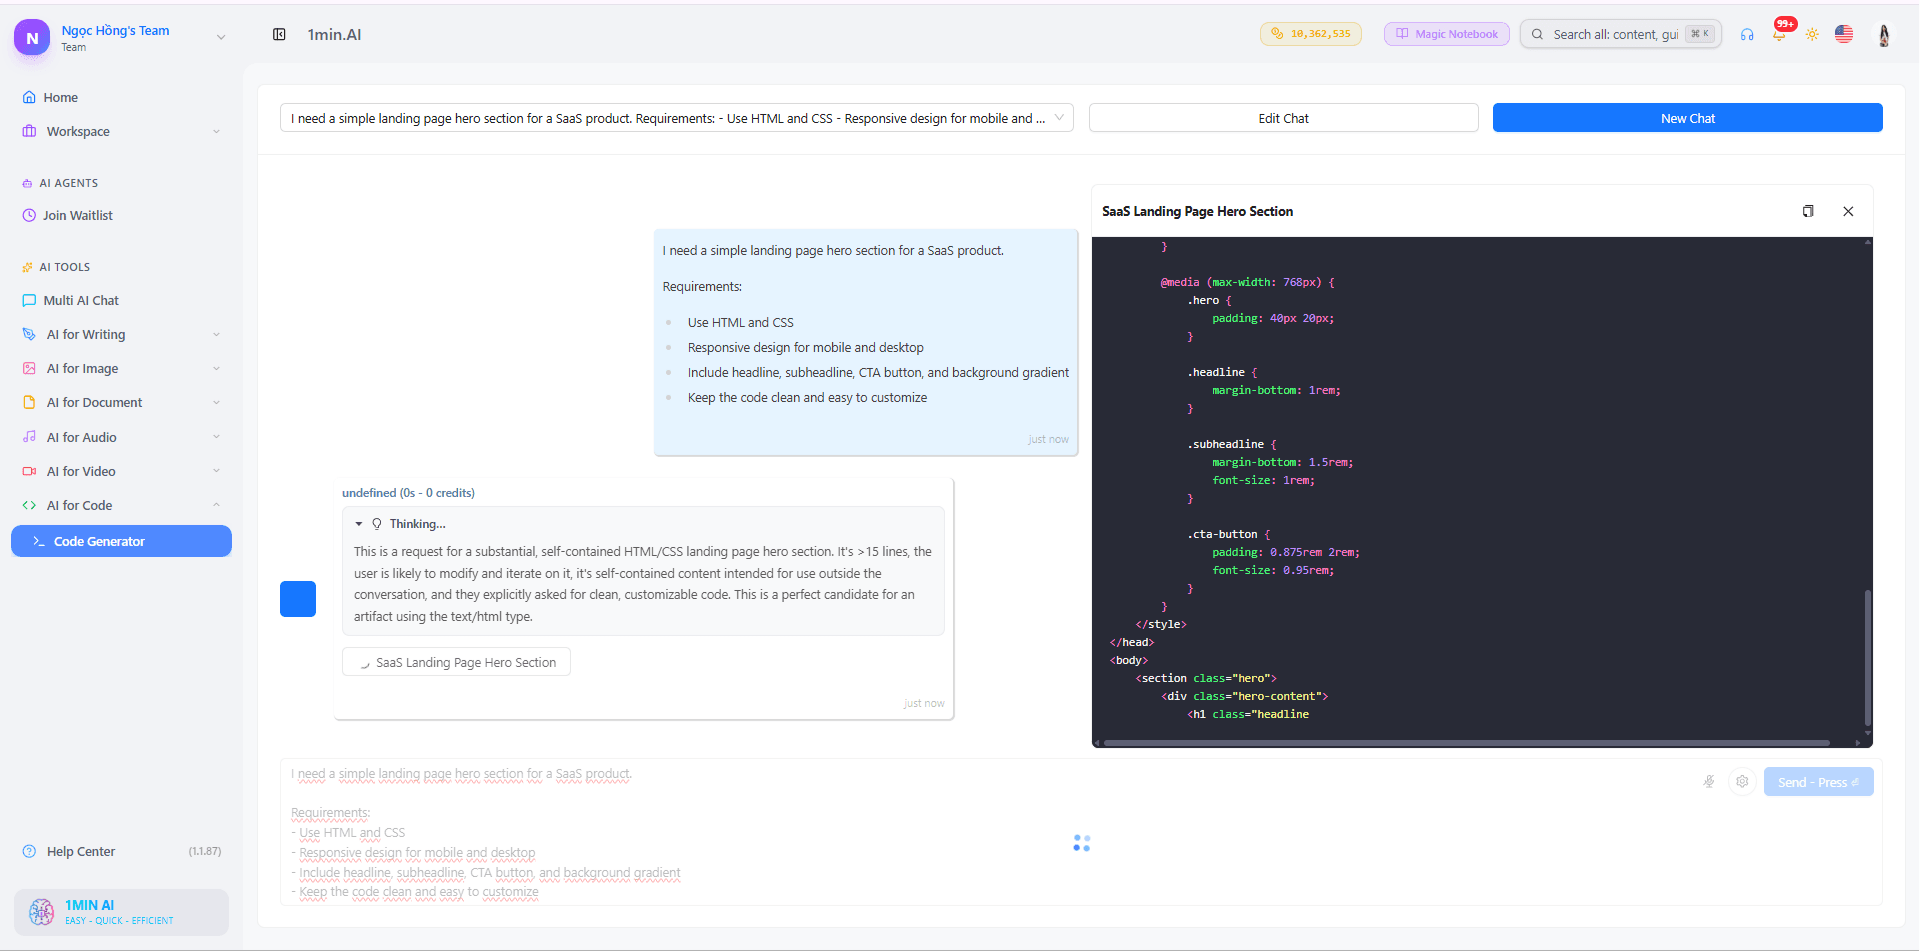This screenshot has width=1920, height=951.
Task: Open Help Center
Action: (80, 851)
